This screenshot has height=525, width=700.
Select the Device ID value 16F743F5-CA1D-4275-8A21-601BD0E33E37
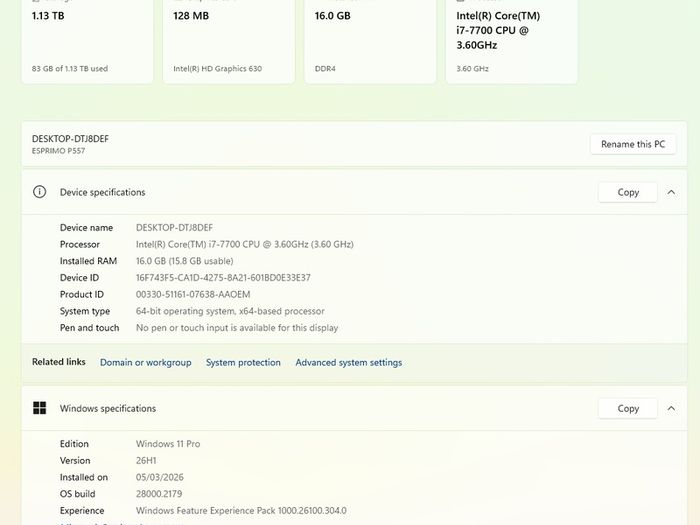[x=223, y=278]
